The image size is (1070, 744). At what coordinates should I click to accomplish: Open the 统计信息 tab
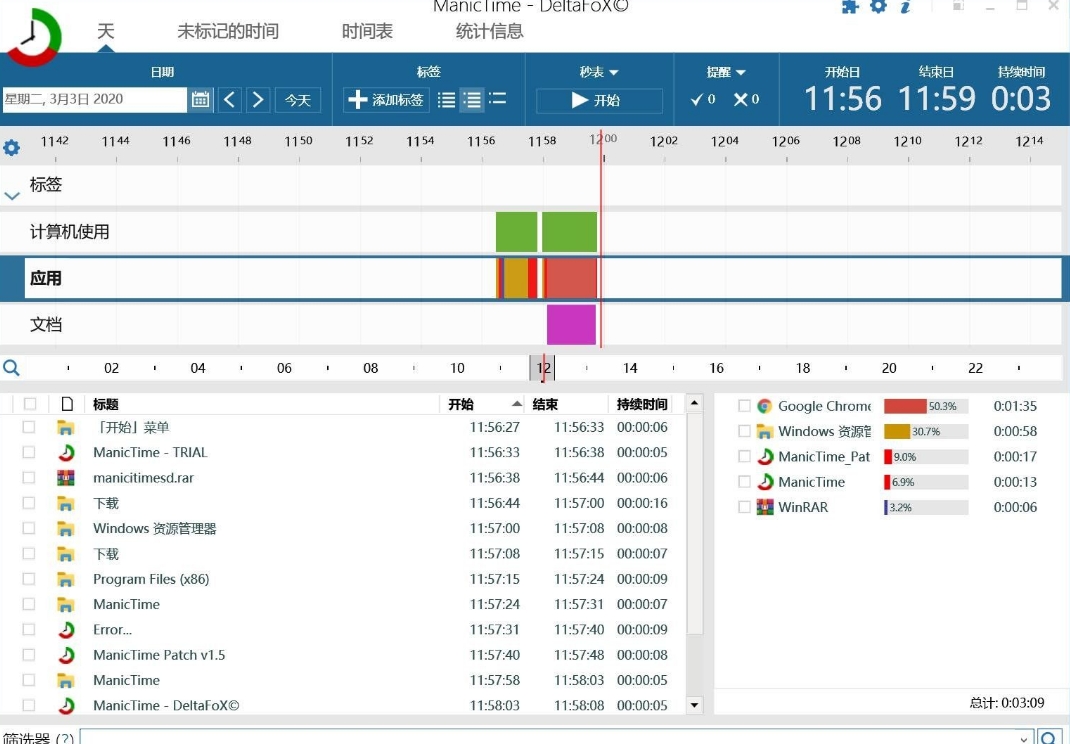point(489,31)
